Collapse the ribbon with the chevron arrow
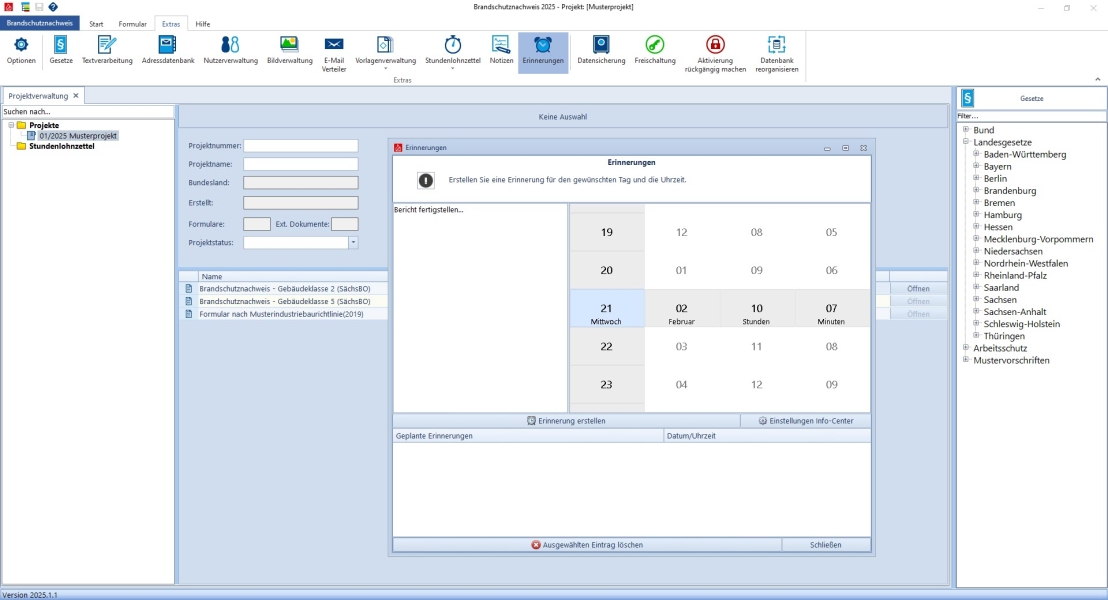Viewport: 1108px width, 600px height. (1097, 79)
